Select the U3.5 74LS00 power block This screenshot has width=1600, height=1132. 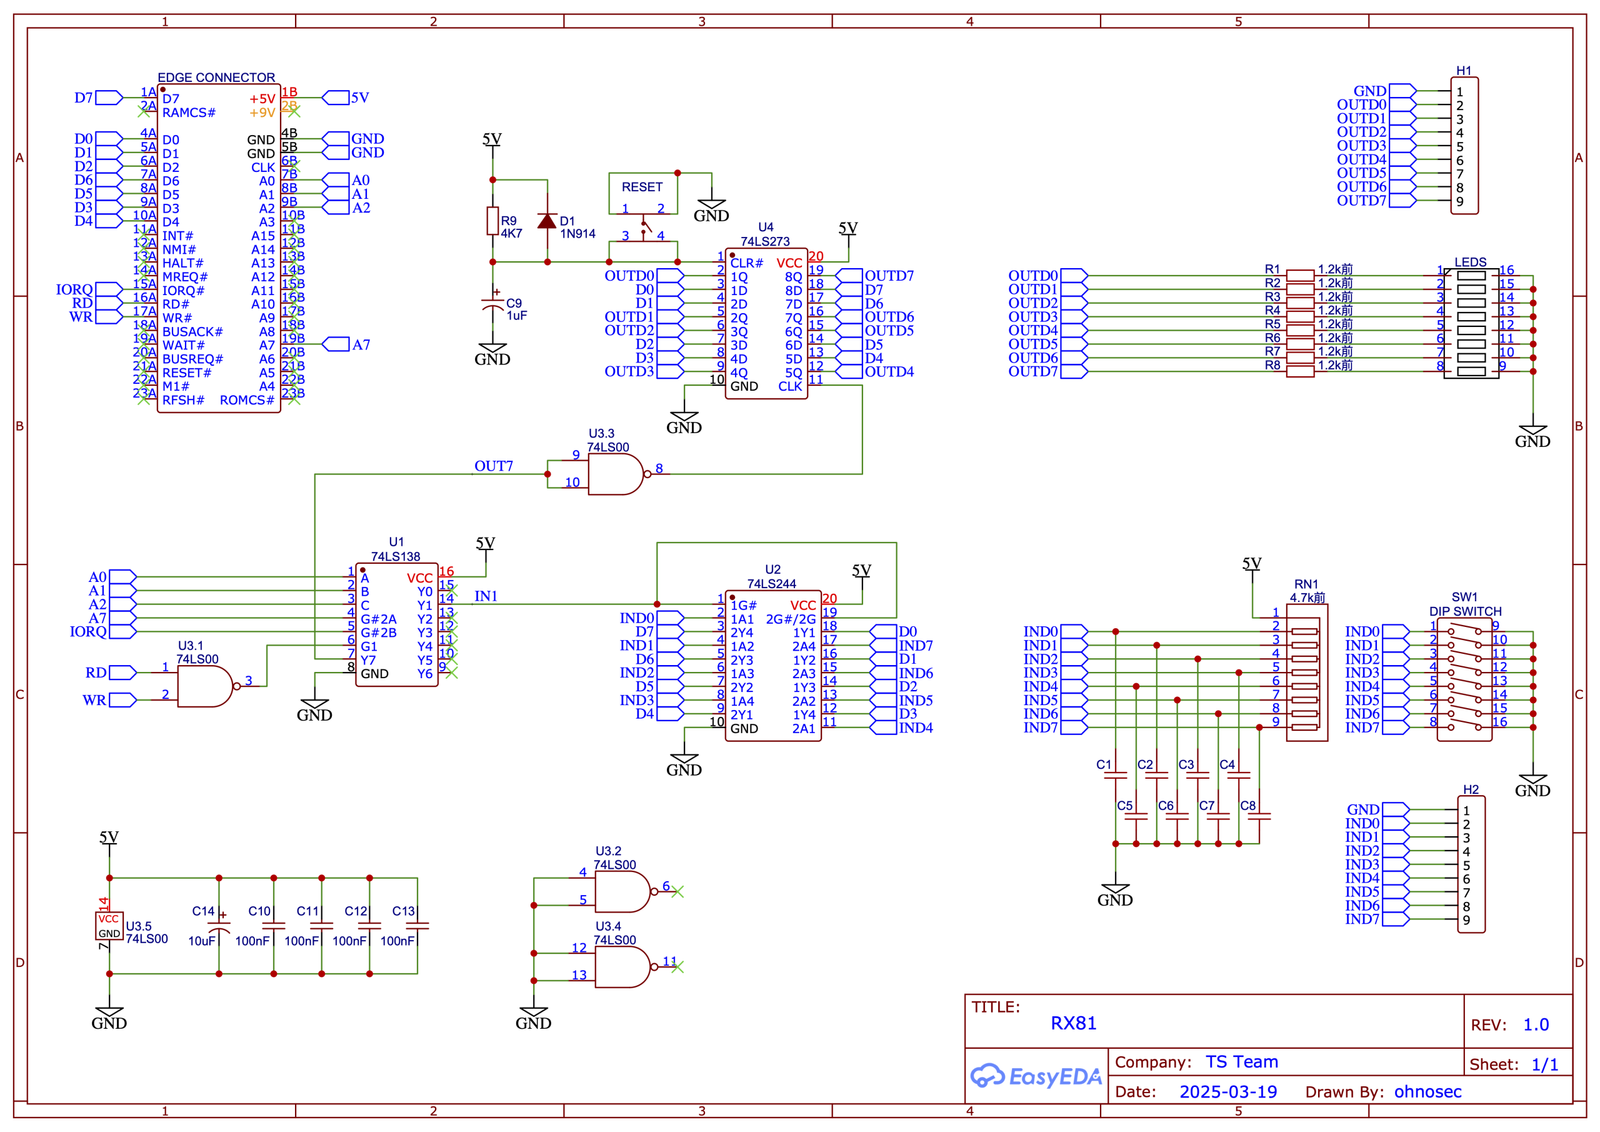[109, 926]
